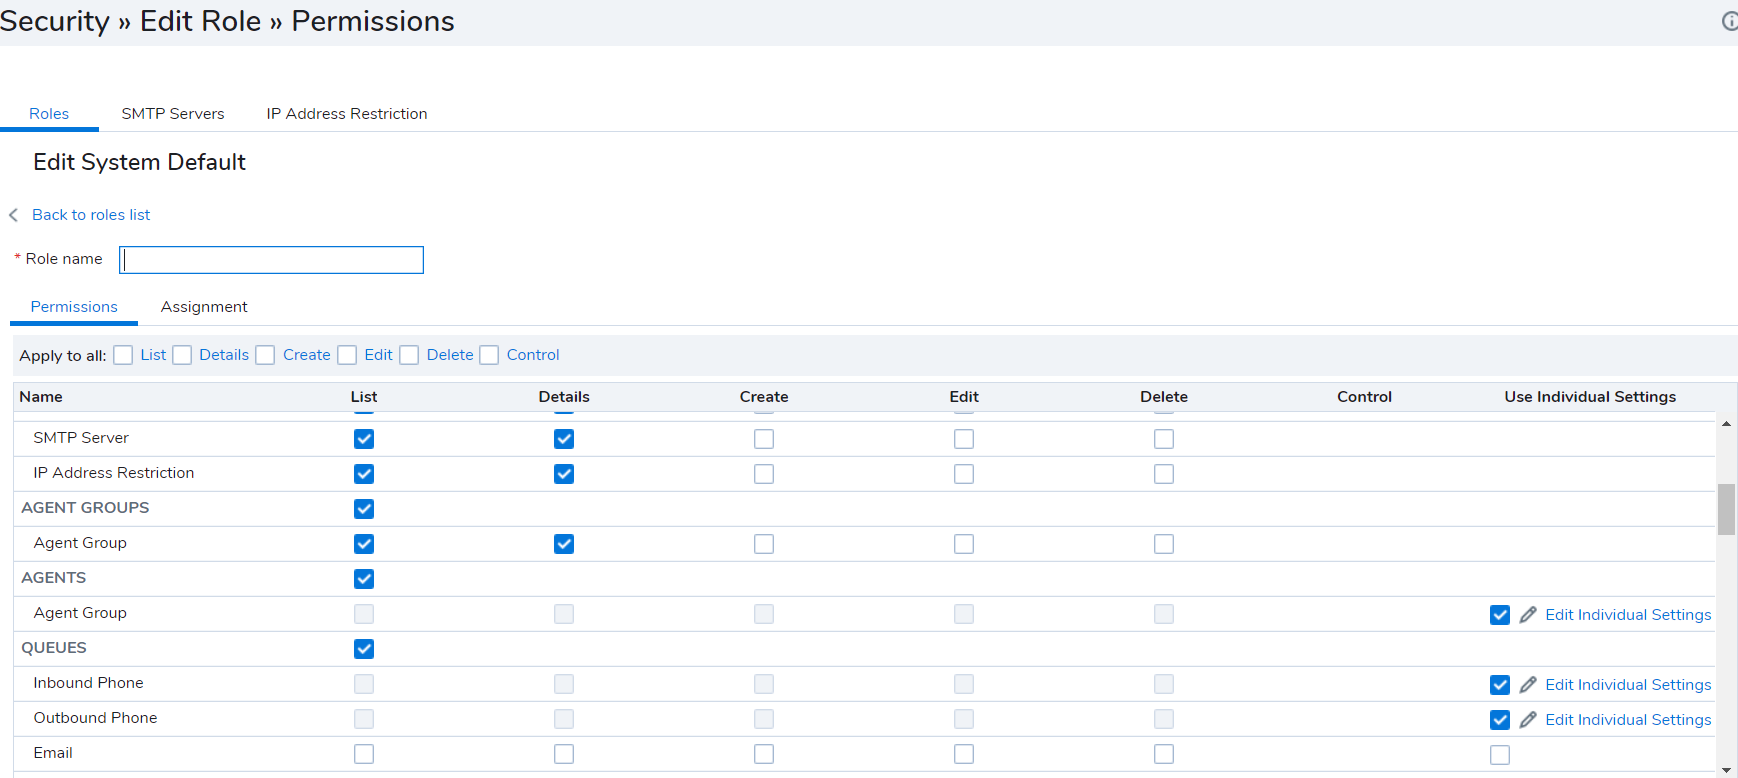1738x778 pixels.
Task: Switch to the Assignment tab
Action: point(204,307)
